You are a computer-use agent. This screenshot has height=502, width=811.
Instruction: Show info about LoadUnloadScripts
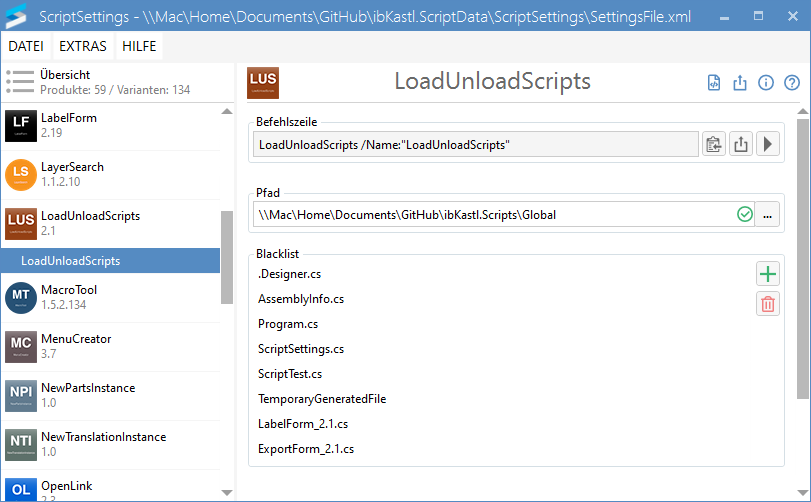(x=766, y=83)
